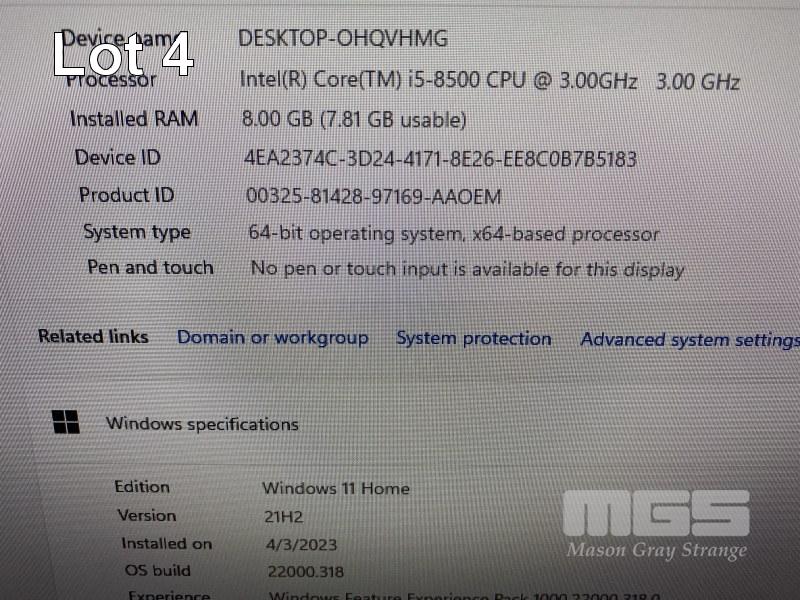Click the Pen and touch label
Image resolution: width=800 pixels, height=600 pixels.
coord(150,267)
